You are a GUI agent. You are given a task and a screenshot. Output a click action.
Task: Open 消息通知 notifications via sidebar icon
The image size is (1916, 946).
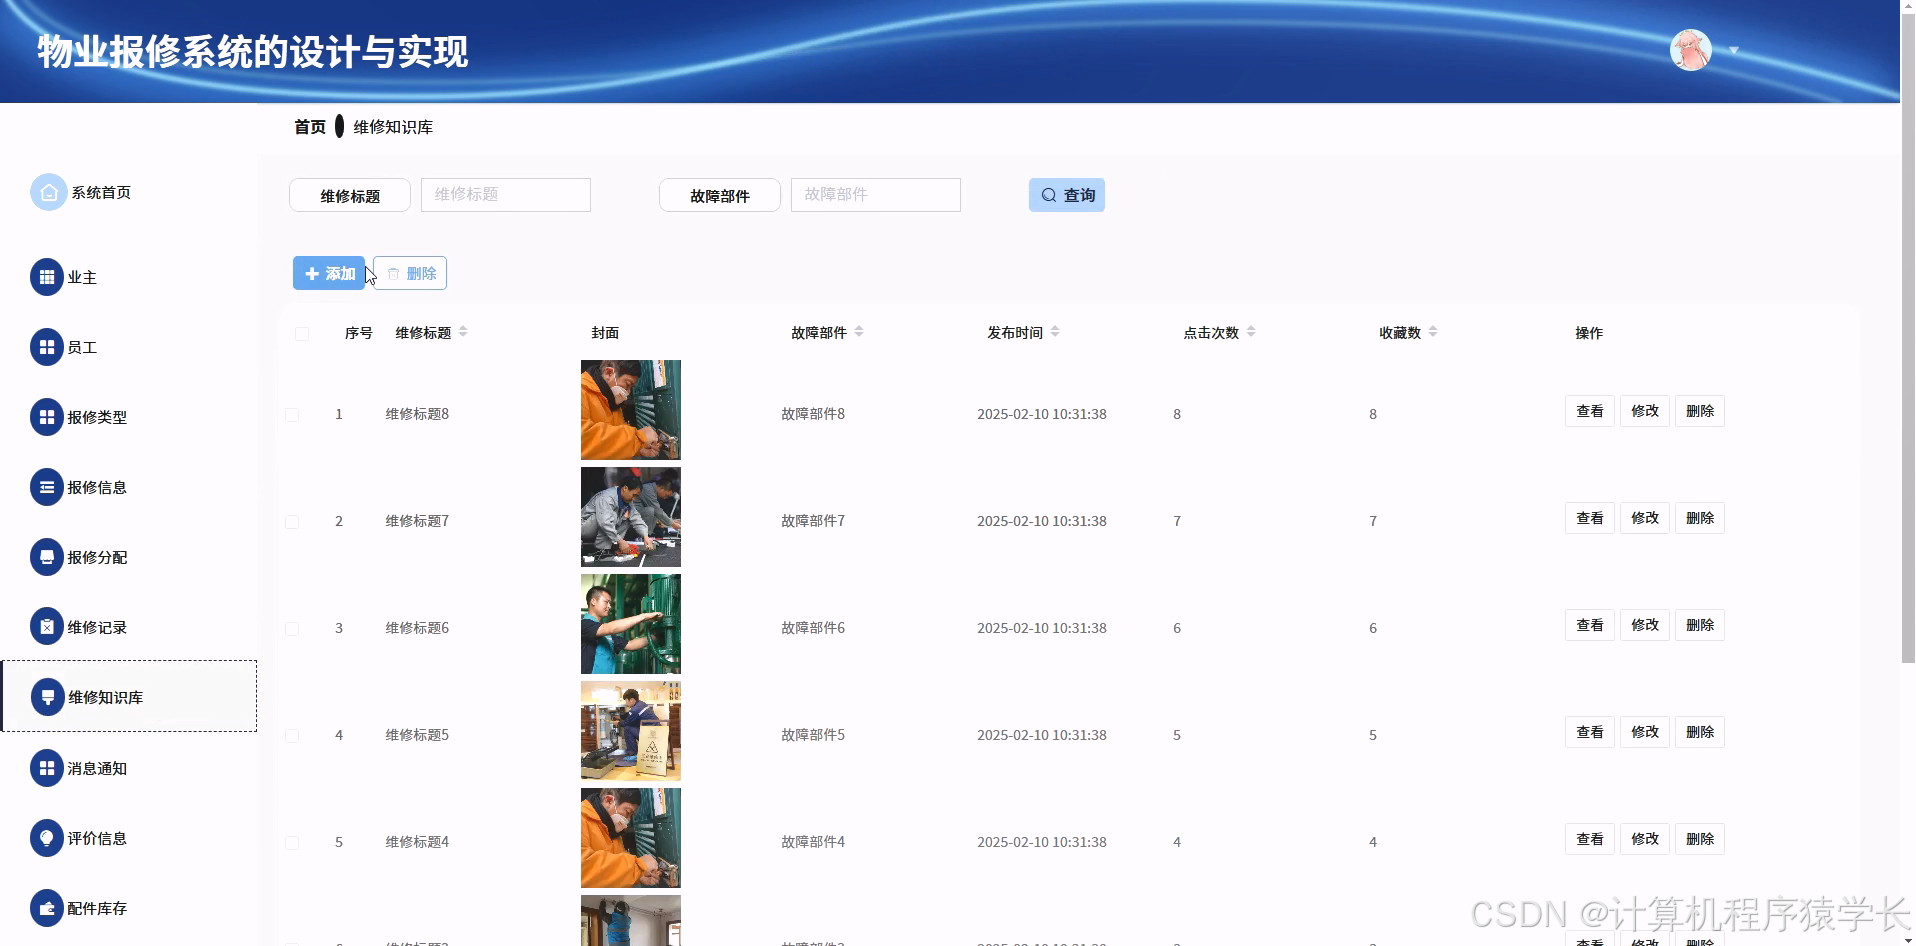47,768
